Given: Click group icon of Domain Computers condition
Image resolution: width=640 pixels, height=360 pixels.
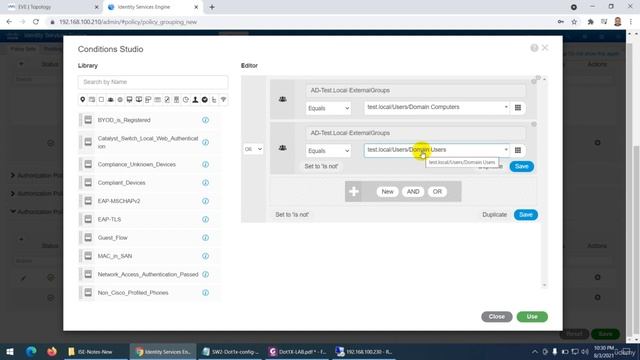Looking at the screenshot, I should pyautogui.click(x=282, y=99).
